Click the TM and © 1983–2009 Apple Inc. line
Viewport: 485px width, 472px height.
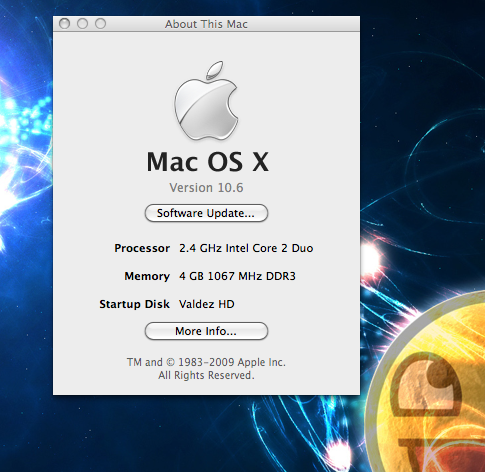(x=206, y=362)
